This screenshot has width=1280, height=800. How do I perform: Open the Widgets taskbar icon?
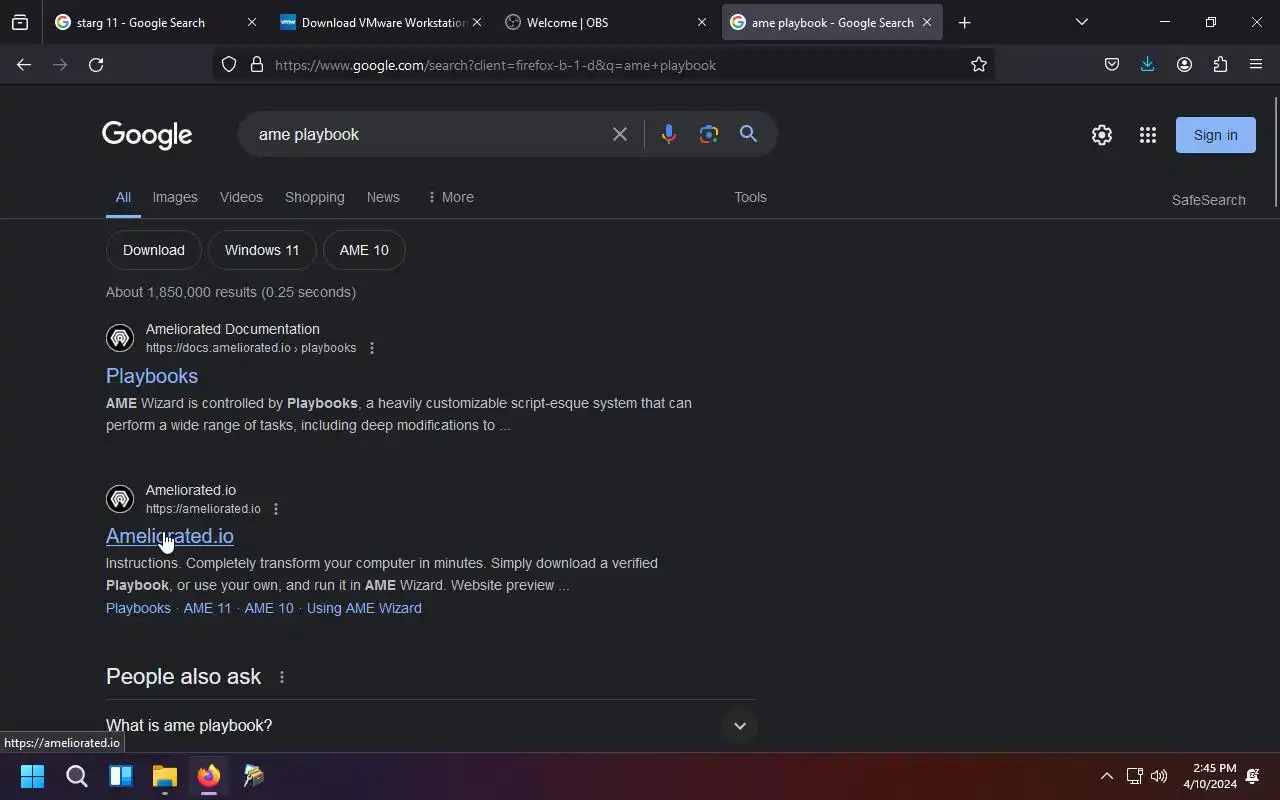tap(121, 776)
